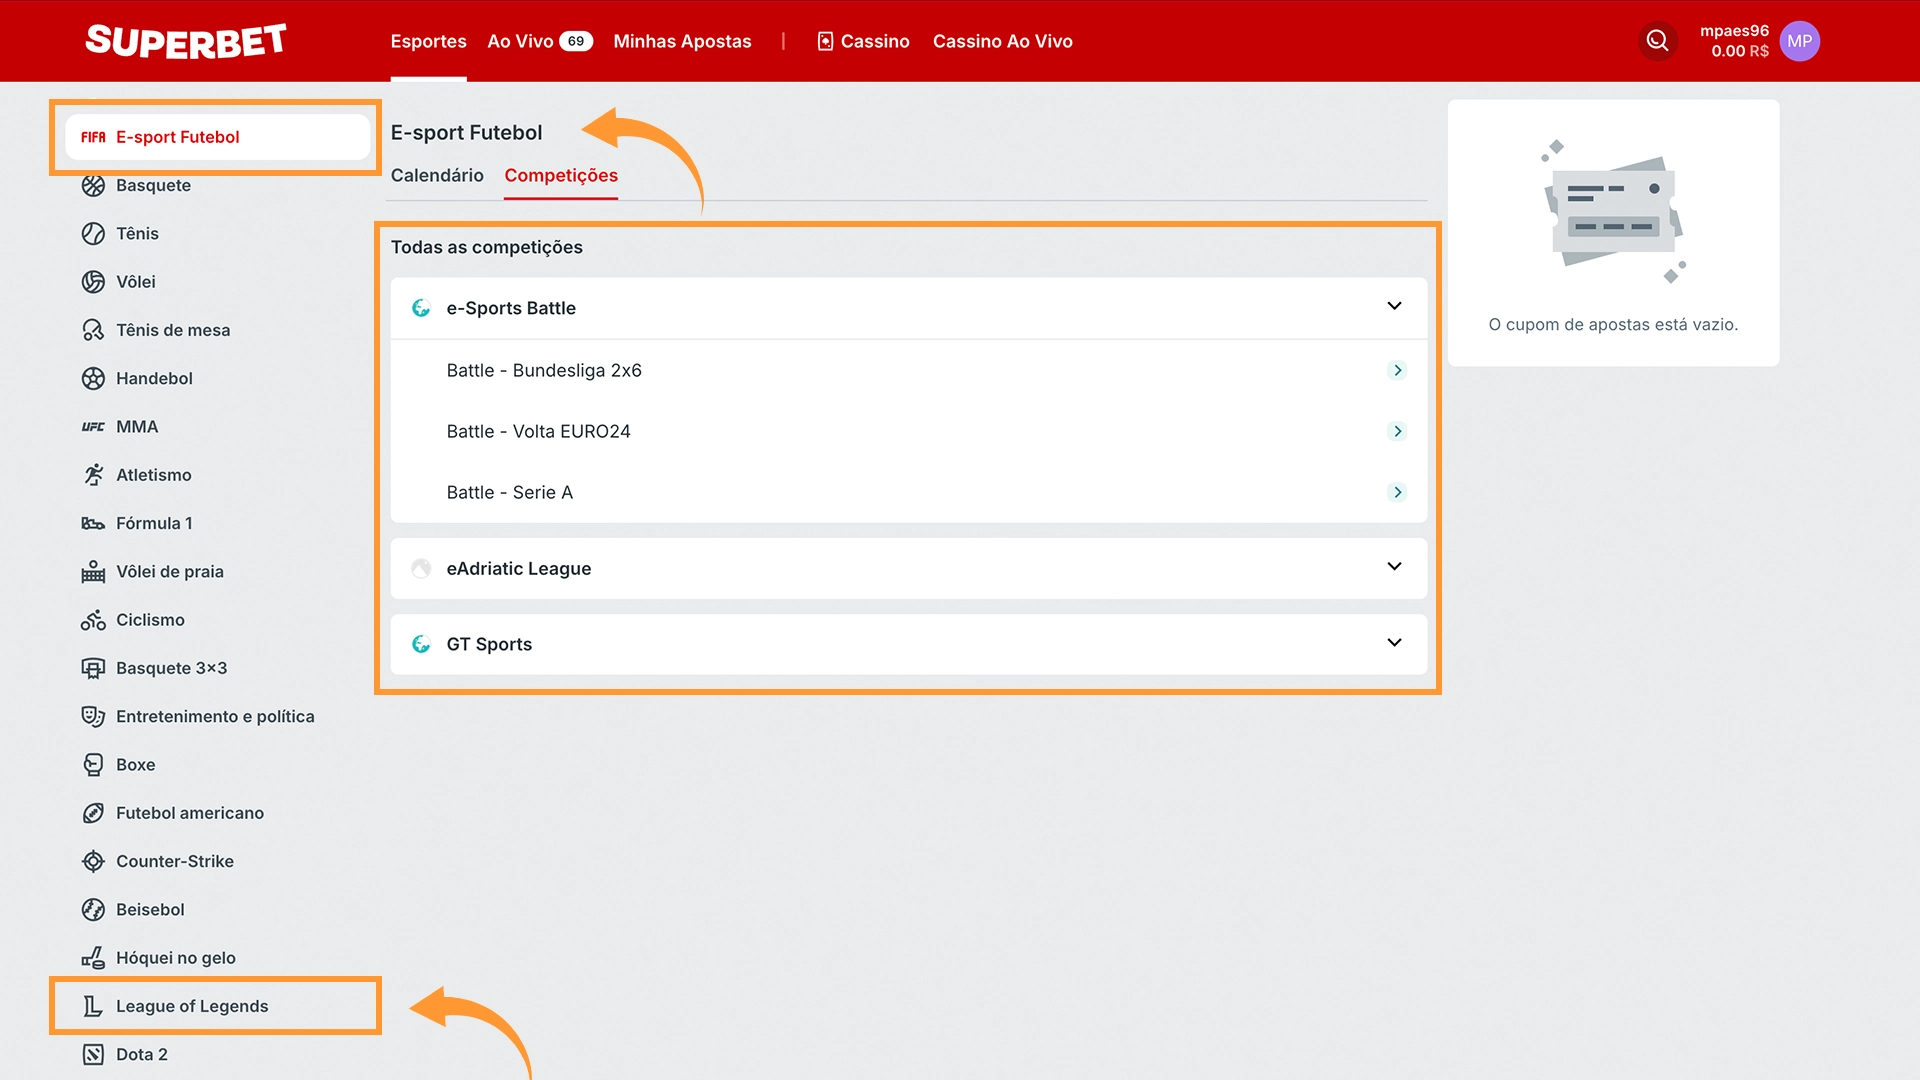The height and width of the screenshot is (1080, 1920).
Task: Click the Futebol americano ball icon
Action: click(x=93, y=813)
